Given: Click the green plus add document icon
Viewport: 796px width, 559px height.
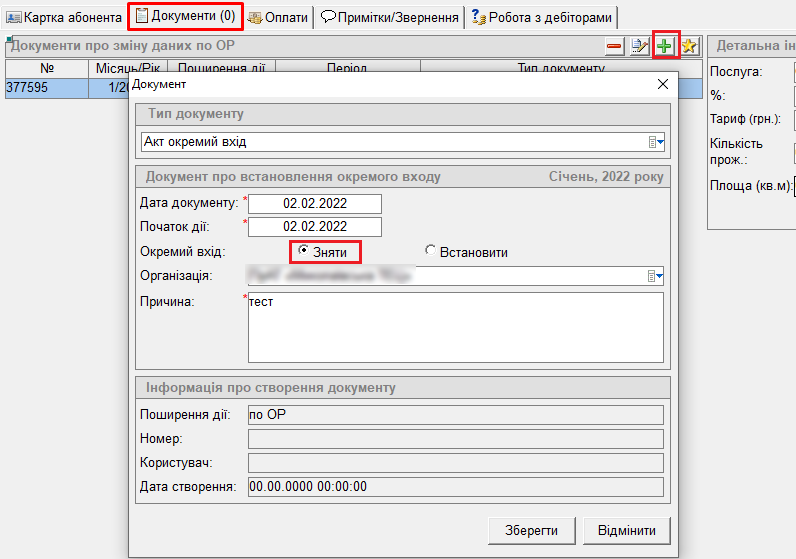Looking at the screenshot, I should (665, 46).
